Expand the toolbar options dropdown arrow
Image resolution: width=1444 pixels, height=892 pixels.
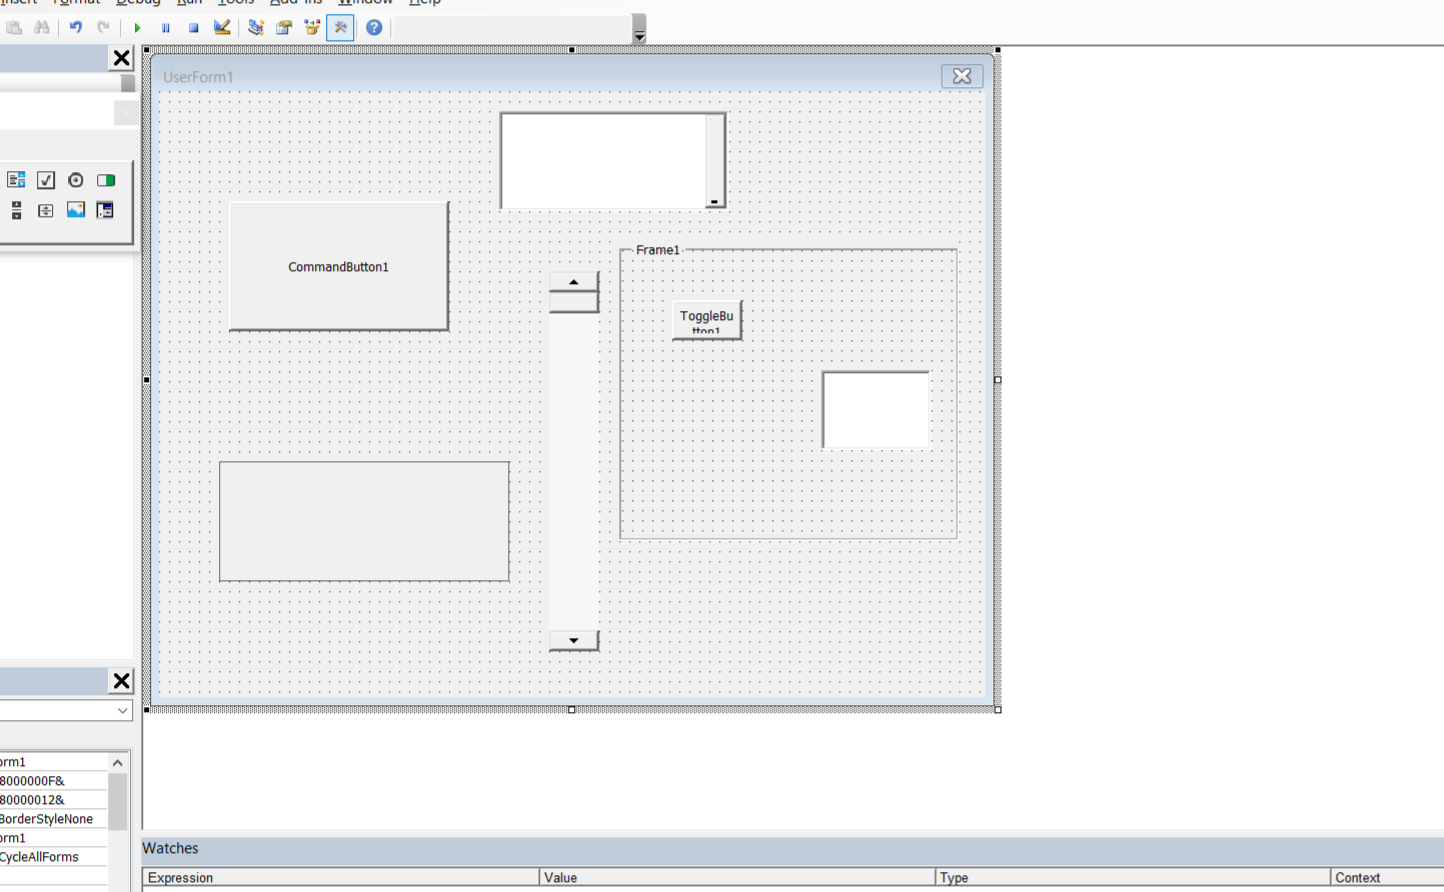click(x=639, y=35)
